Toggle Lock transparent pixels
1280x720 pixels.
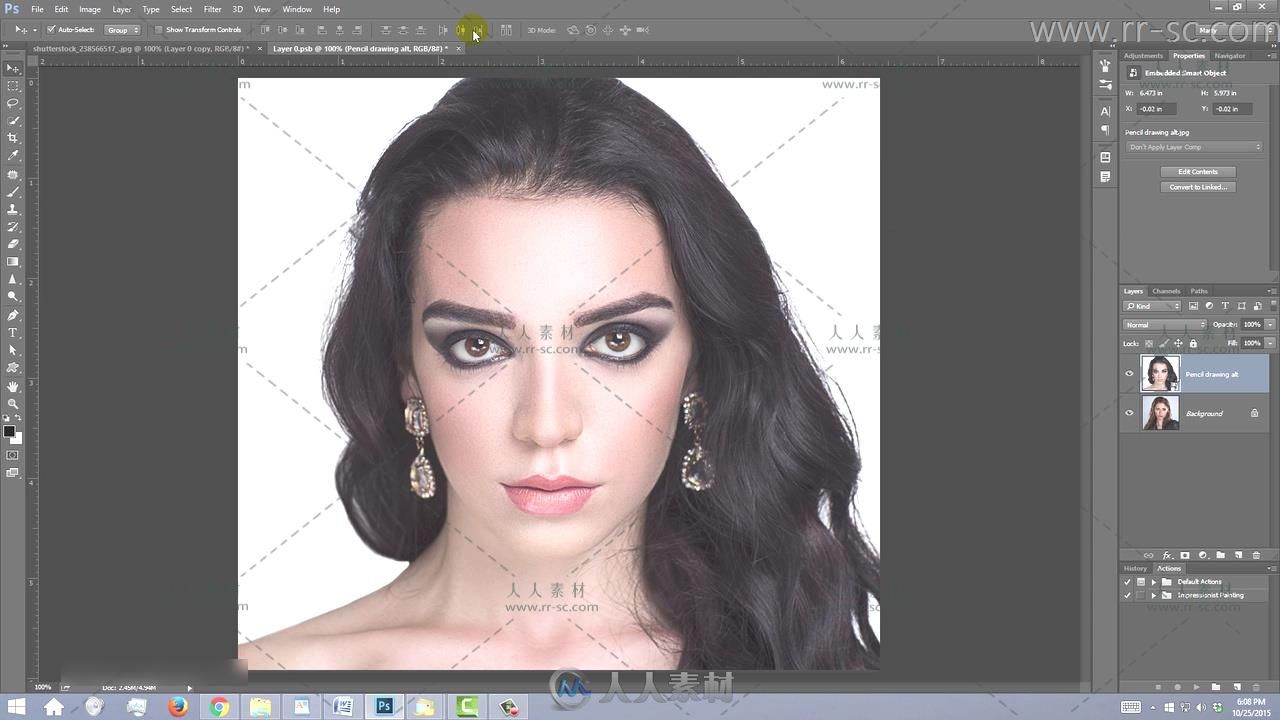coord(1148,343)
